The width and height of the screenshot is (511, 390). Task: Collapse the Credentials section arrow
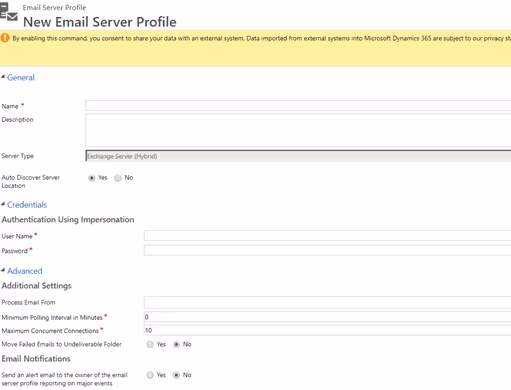click(3, 204)
